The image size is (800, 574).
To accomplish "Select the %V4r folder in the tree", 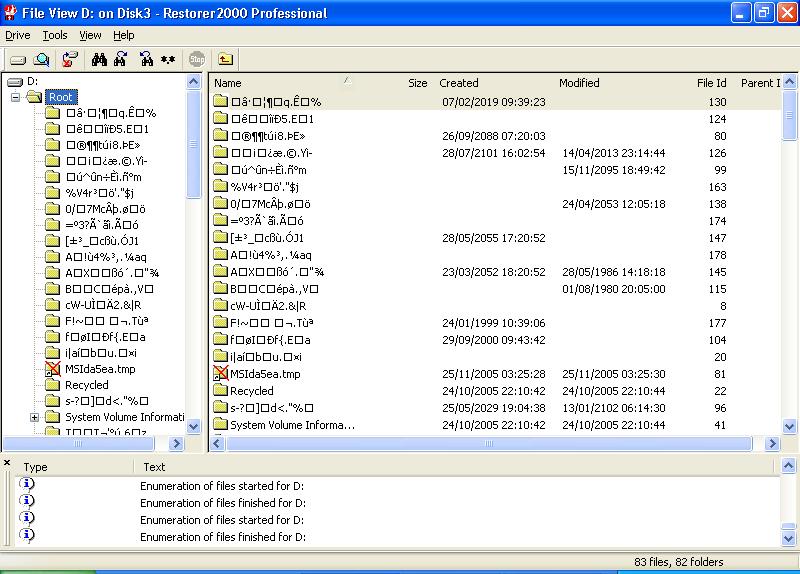I will click(99, 193).
